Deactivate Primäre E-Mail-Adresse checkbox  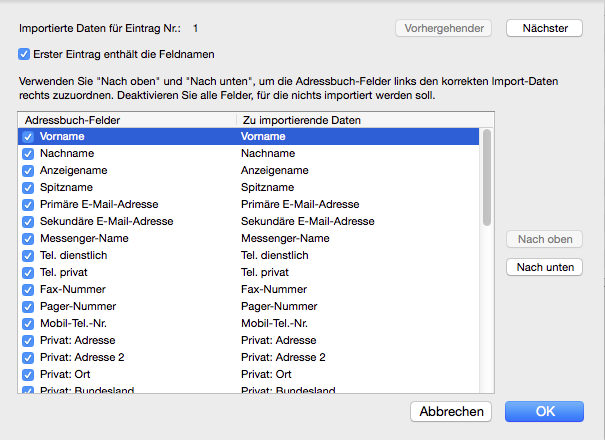click(x=28, y=204)
